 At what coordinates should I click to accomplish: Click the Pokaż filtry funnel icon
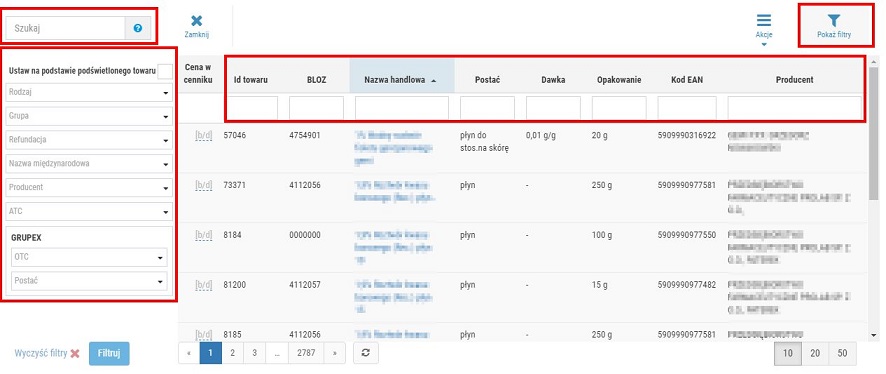coord(834,21)
